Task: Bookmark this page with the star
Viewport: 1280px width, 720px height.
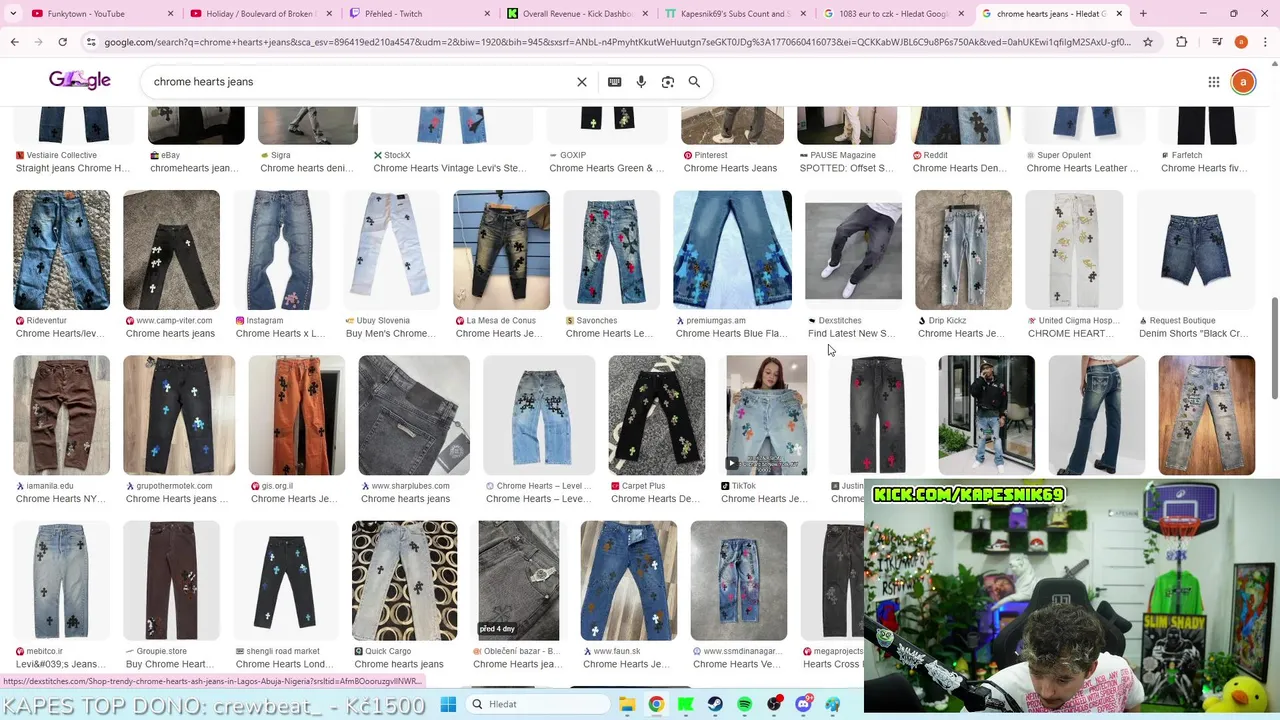Action: click(x=1148, y=42)
